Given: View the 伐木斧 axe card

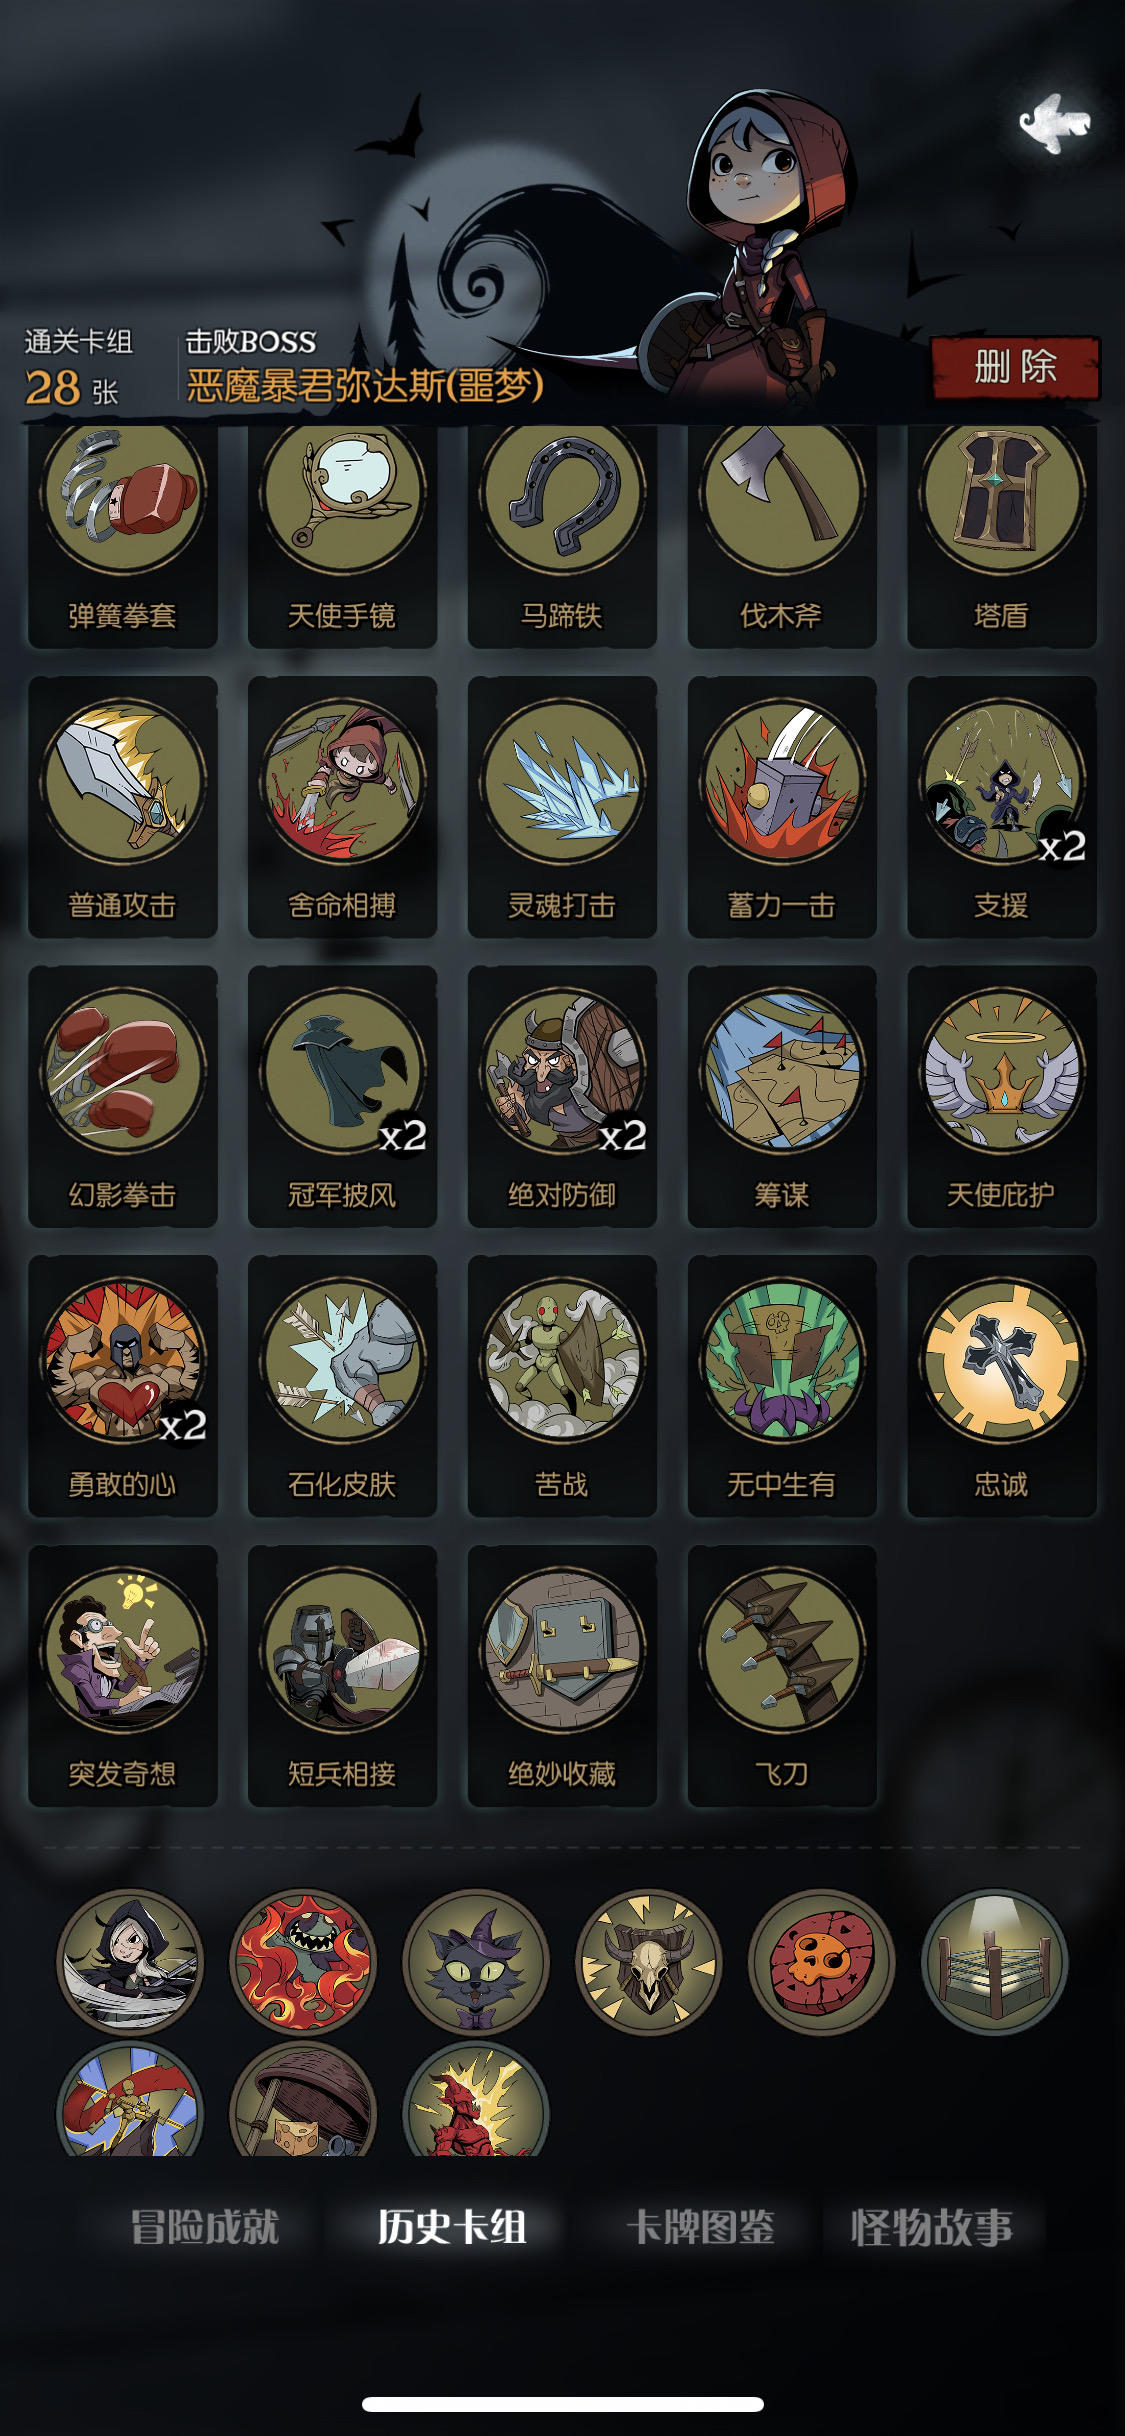Looking at the screenshot, I should pos(782,535).
